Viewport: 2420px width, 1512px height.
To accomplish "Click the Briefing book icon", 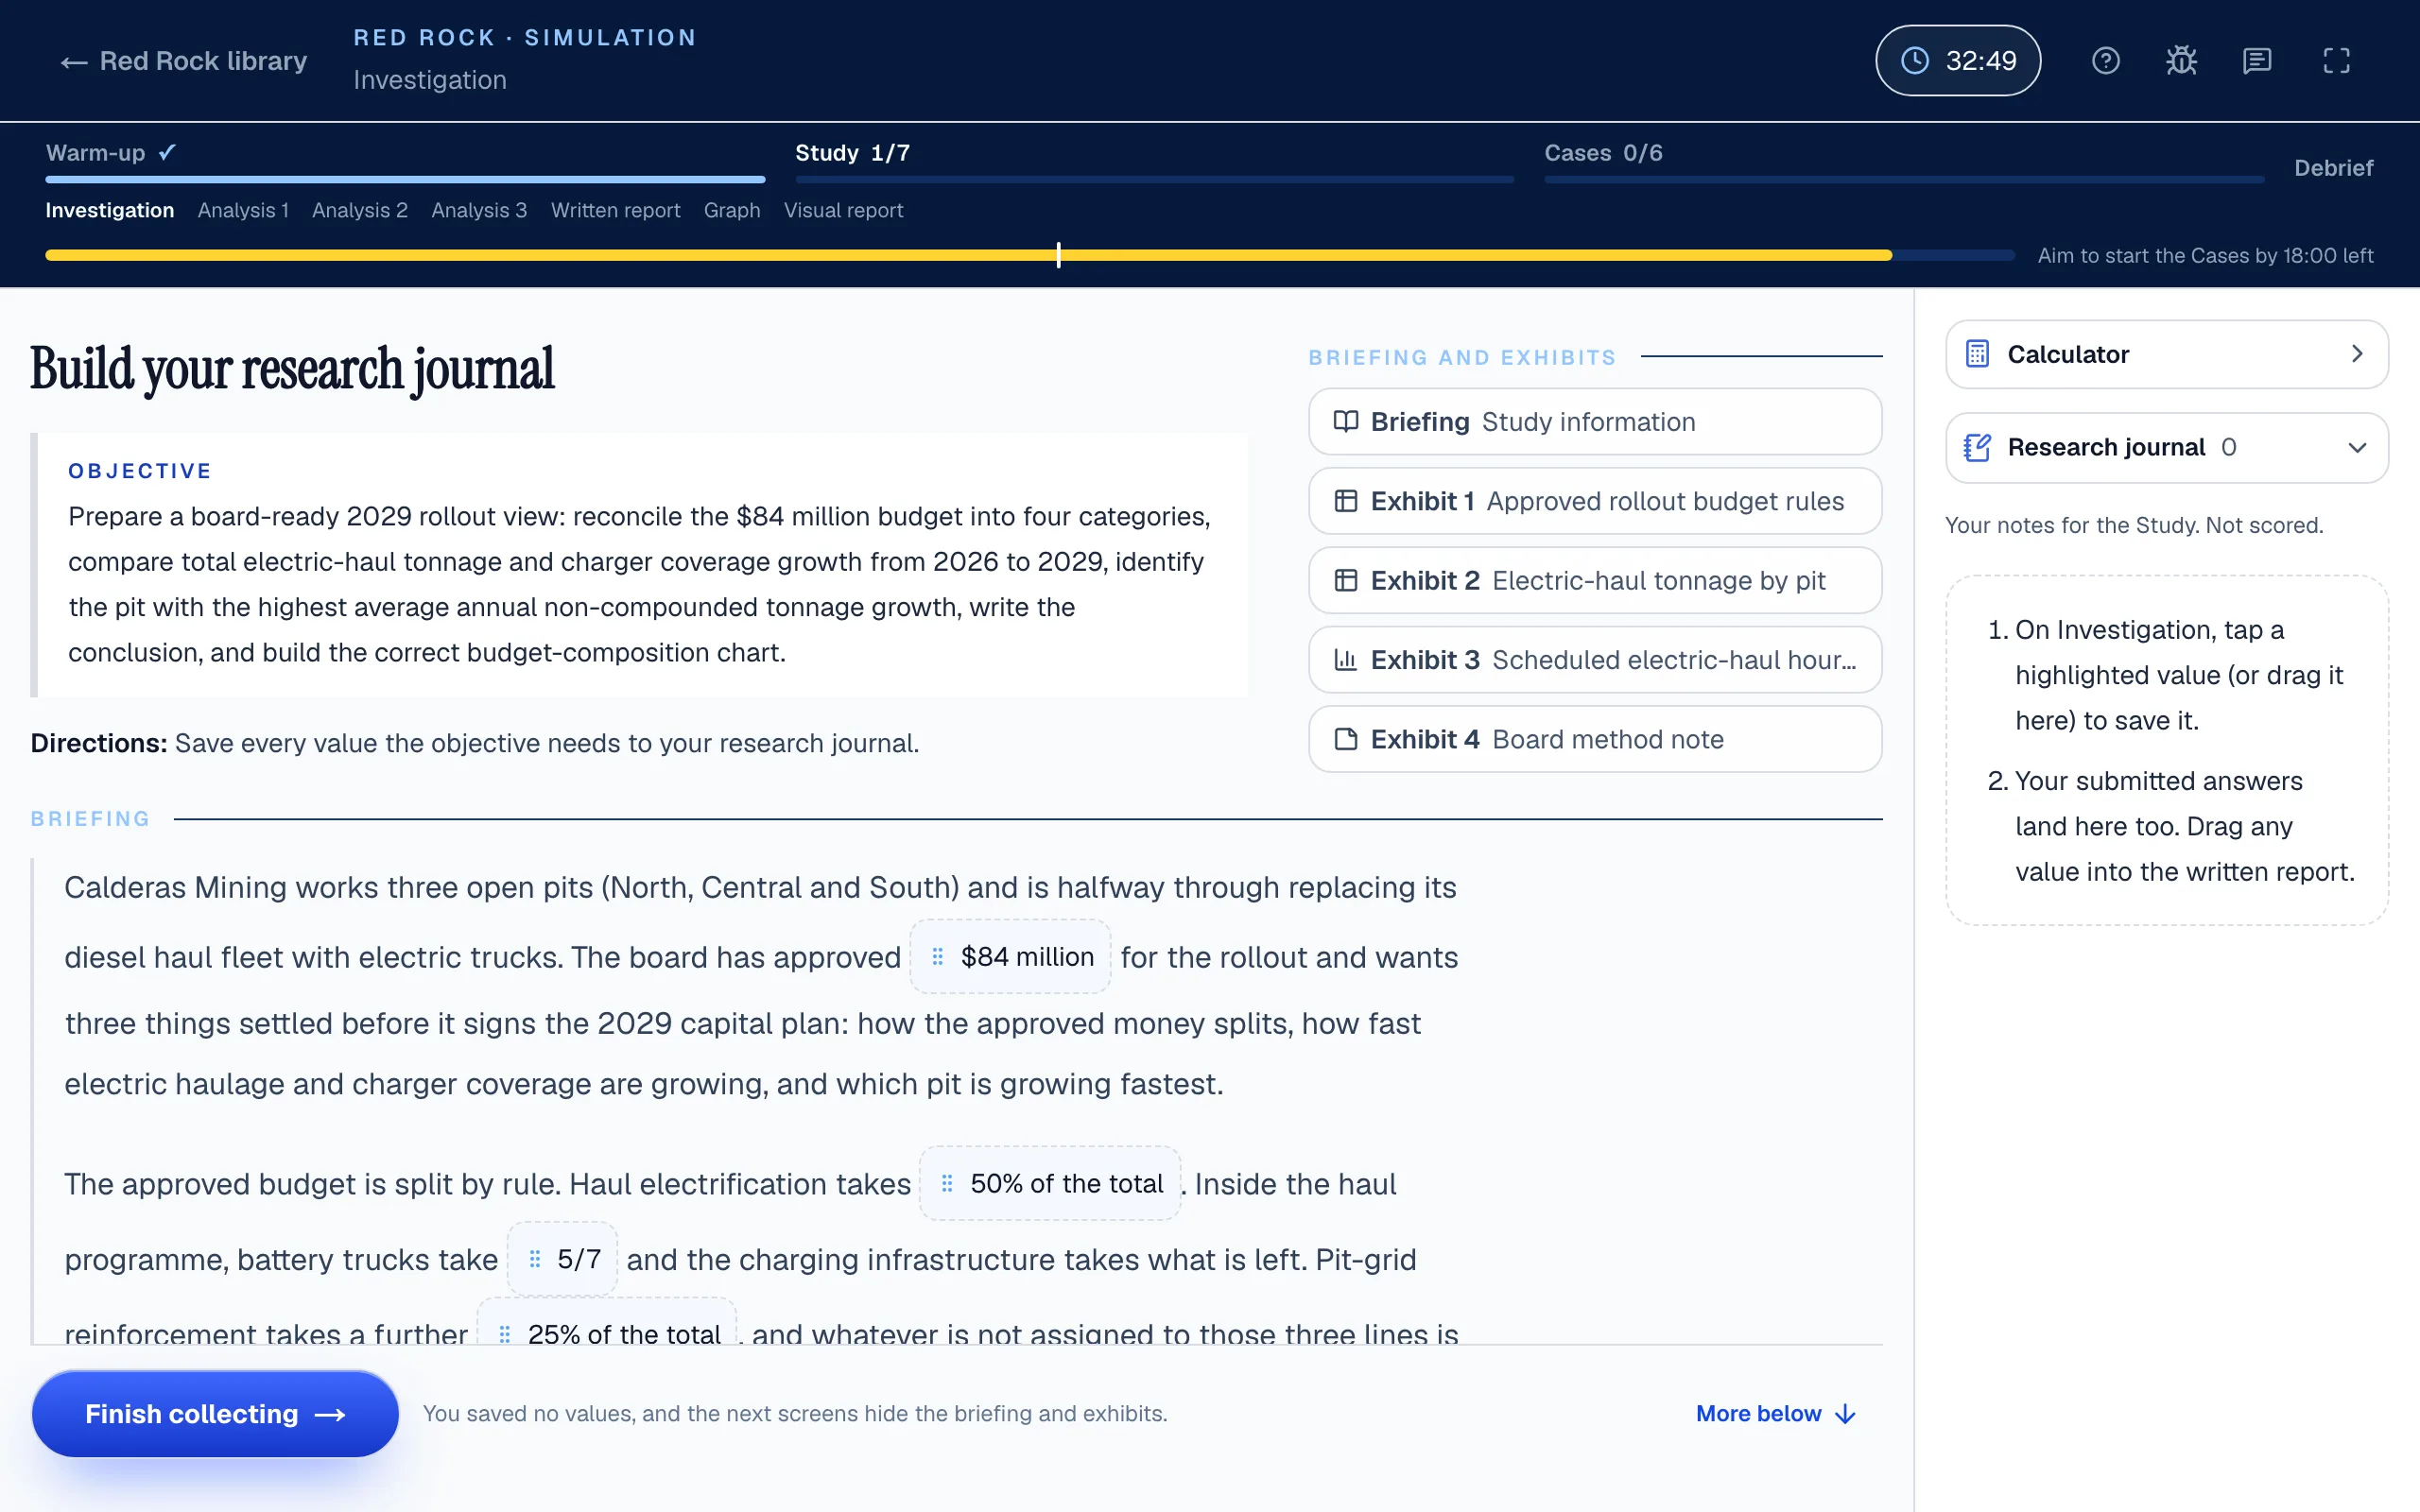I will (x=1346, y=422).
